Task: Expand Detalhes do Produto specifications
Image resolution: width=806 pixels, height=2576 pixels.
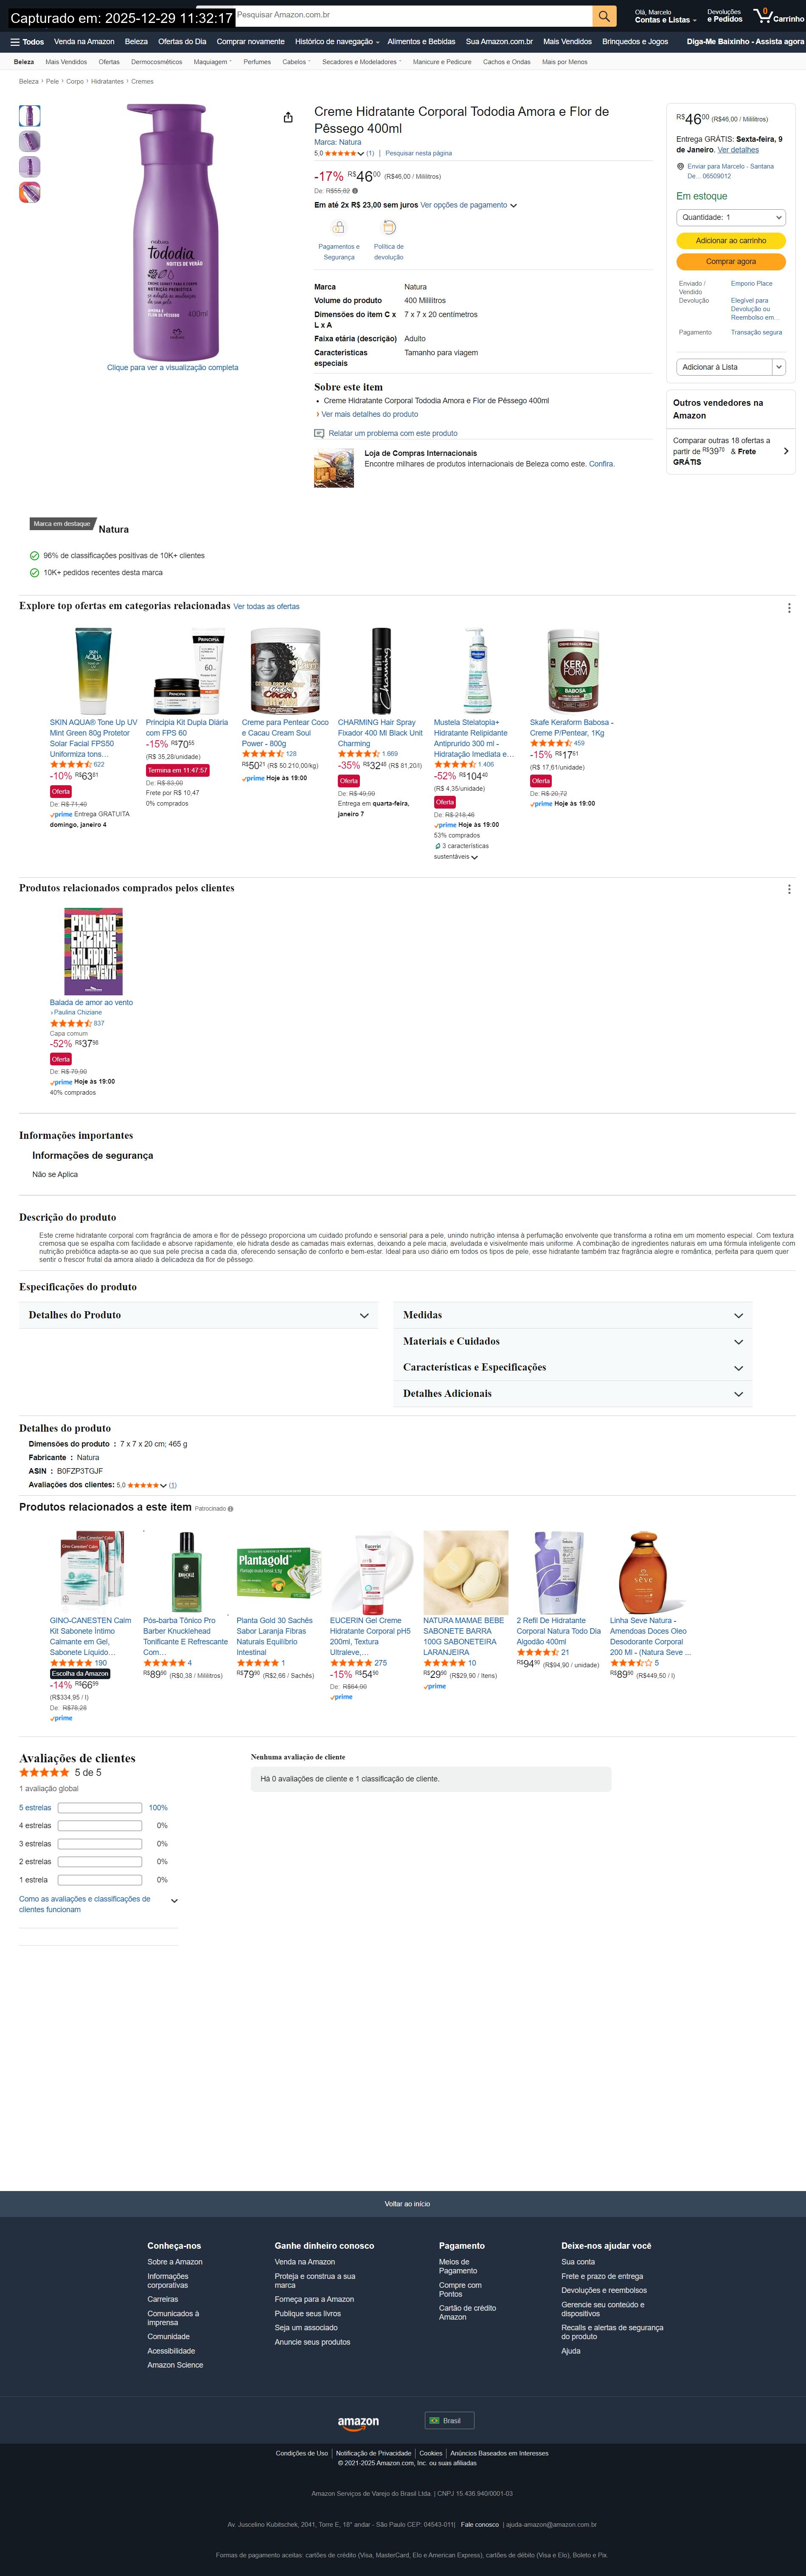Action: pyautogui.click(x=198, y=1315)
